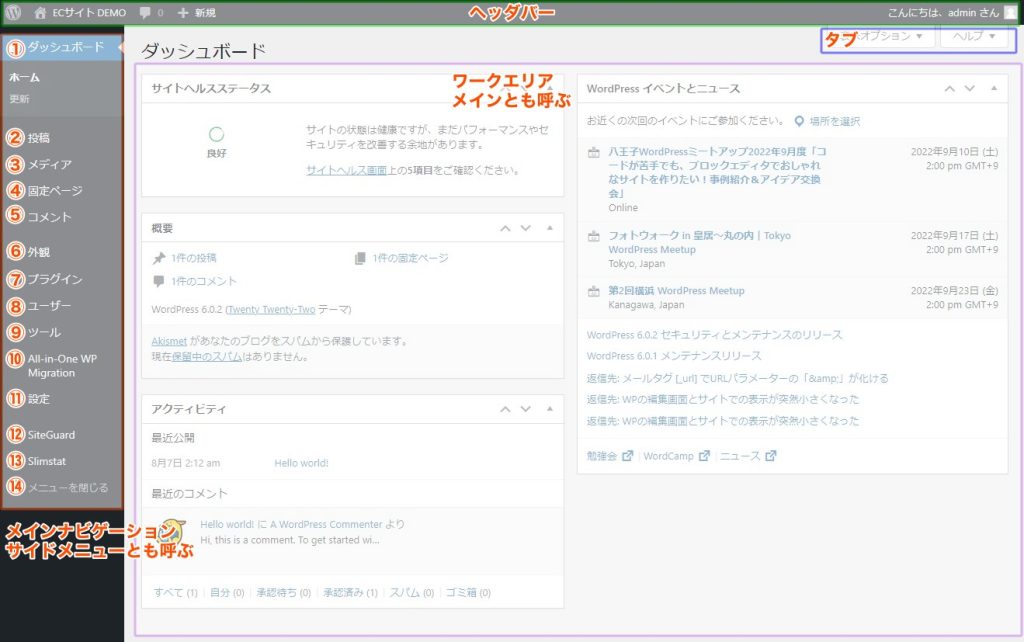Move WordPress イベントとニュース panel down
Viewport: 1024px width, 642px height.
point(969,88)
